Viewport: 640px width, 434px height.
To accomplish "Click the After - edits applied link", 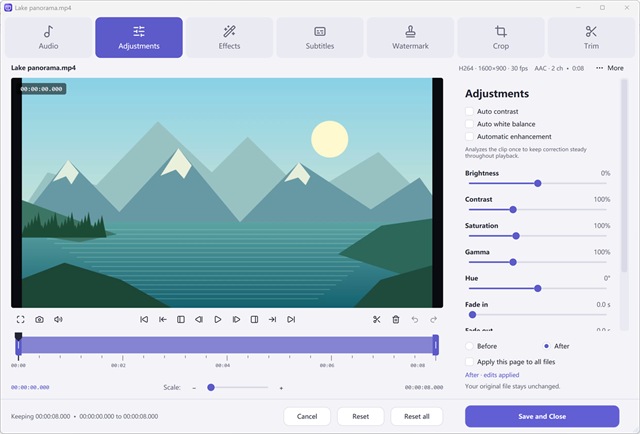I will 492,375.
